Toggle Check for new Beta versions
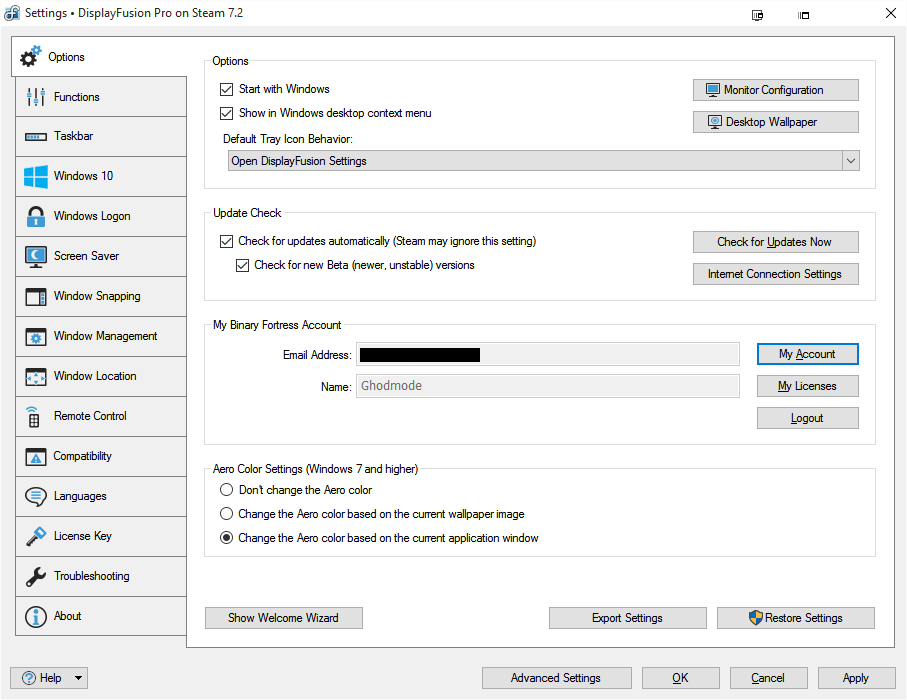 pyautogui.click(x=242, y=266)
